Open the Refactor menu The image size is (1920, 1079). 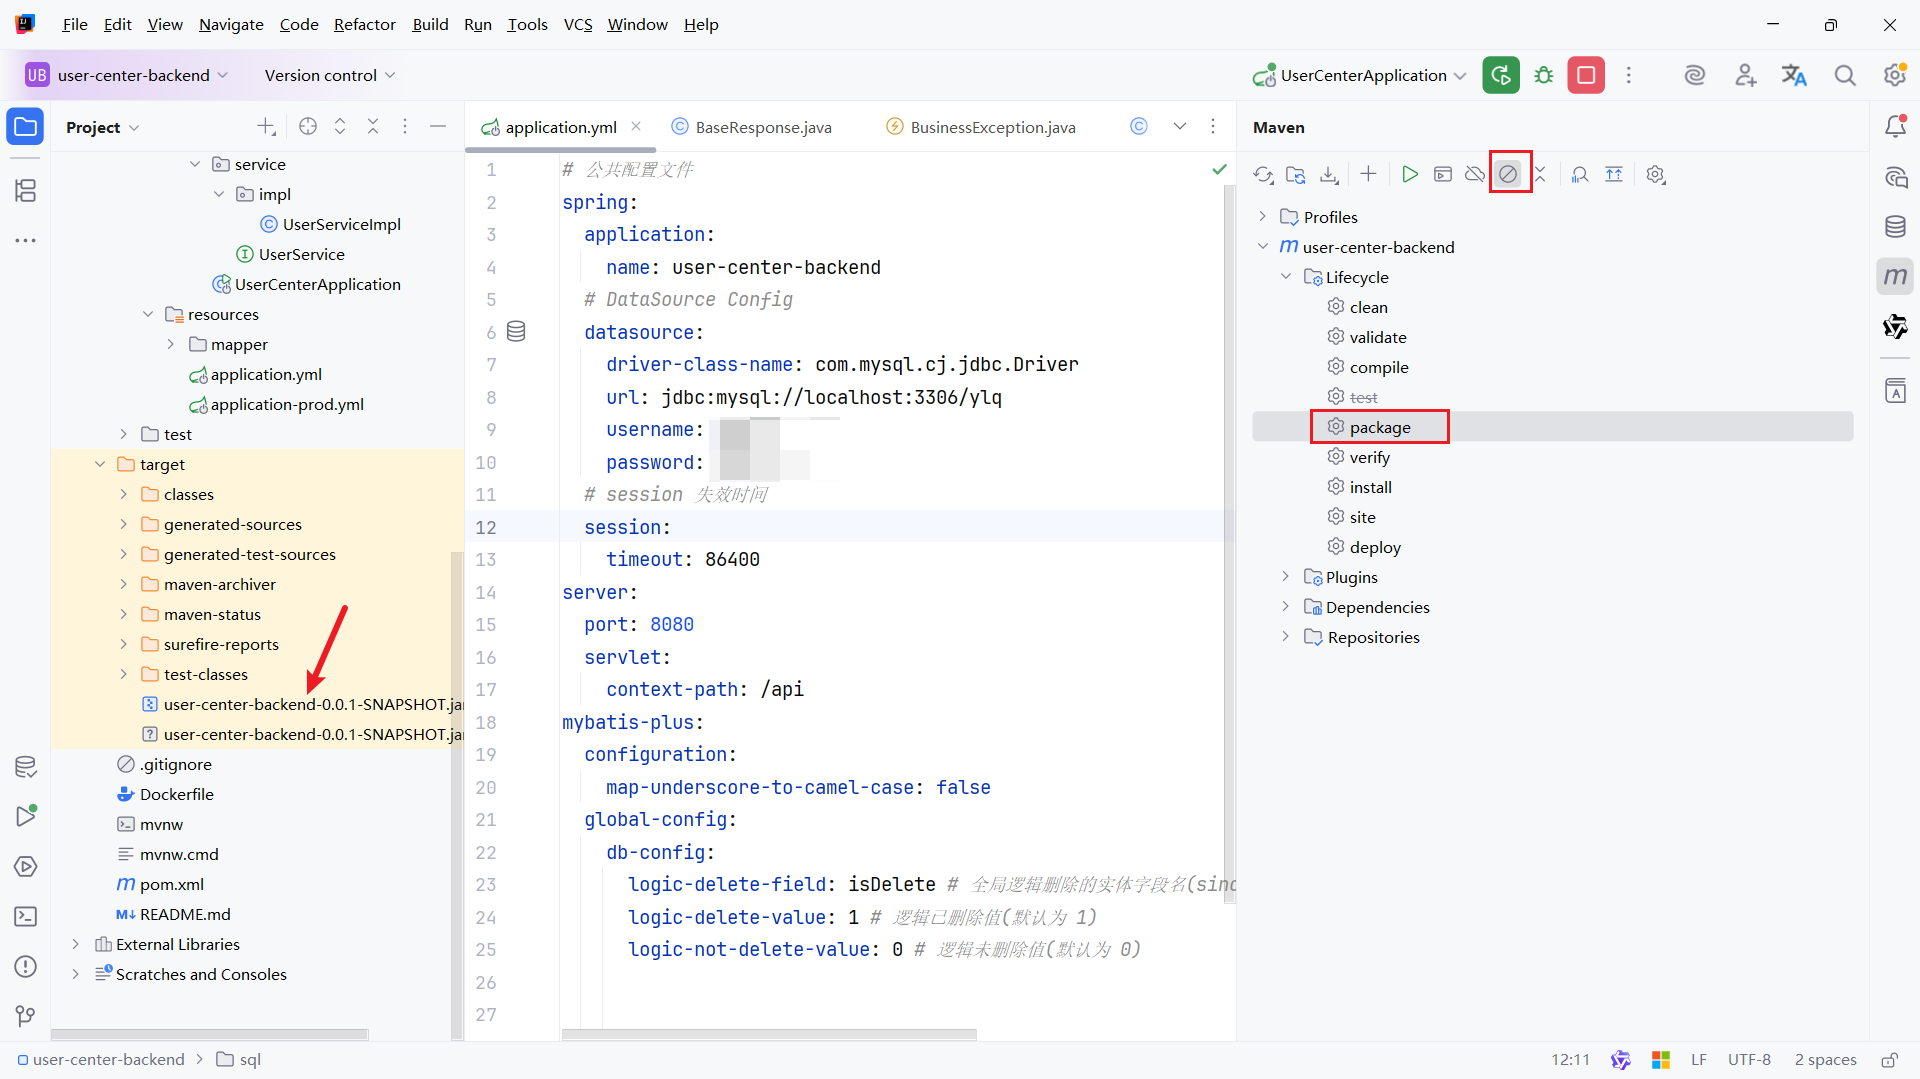tap(364, 24)
